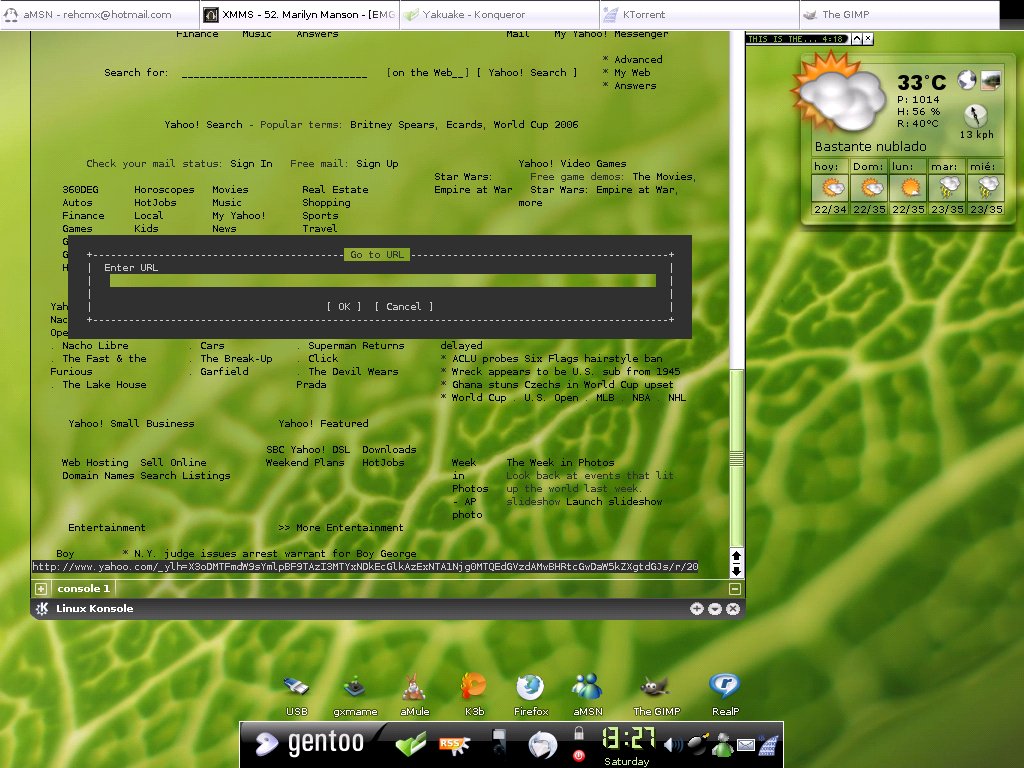The height and width of the screenshot is (768, 1024).
Task: Open the aMSN buddy tray icon
Action: tap(722, 744)
